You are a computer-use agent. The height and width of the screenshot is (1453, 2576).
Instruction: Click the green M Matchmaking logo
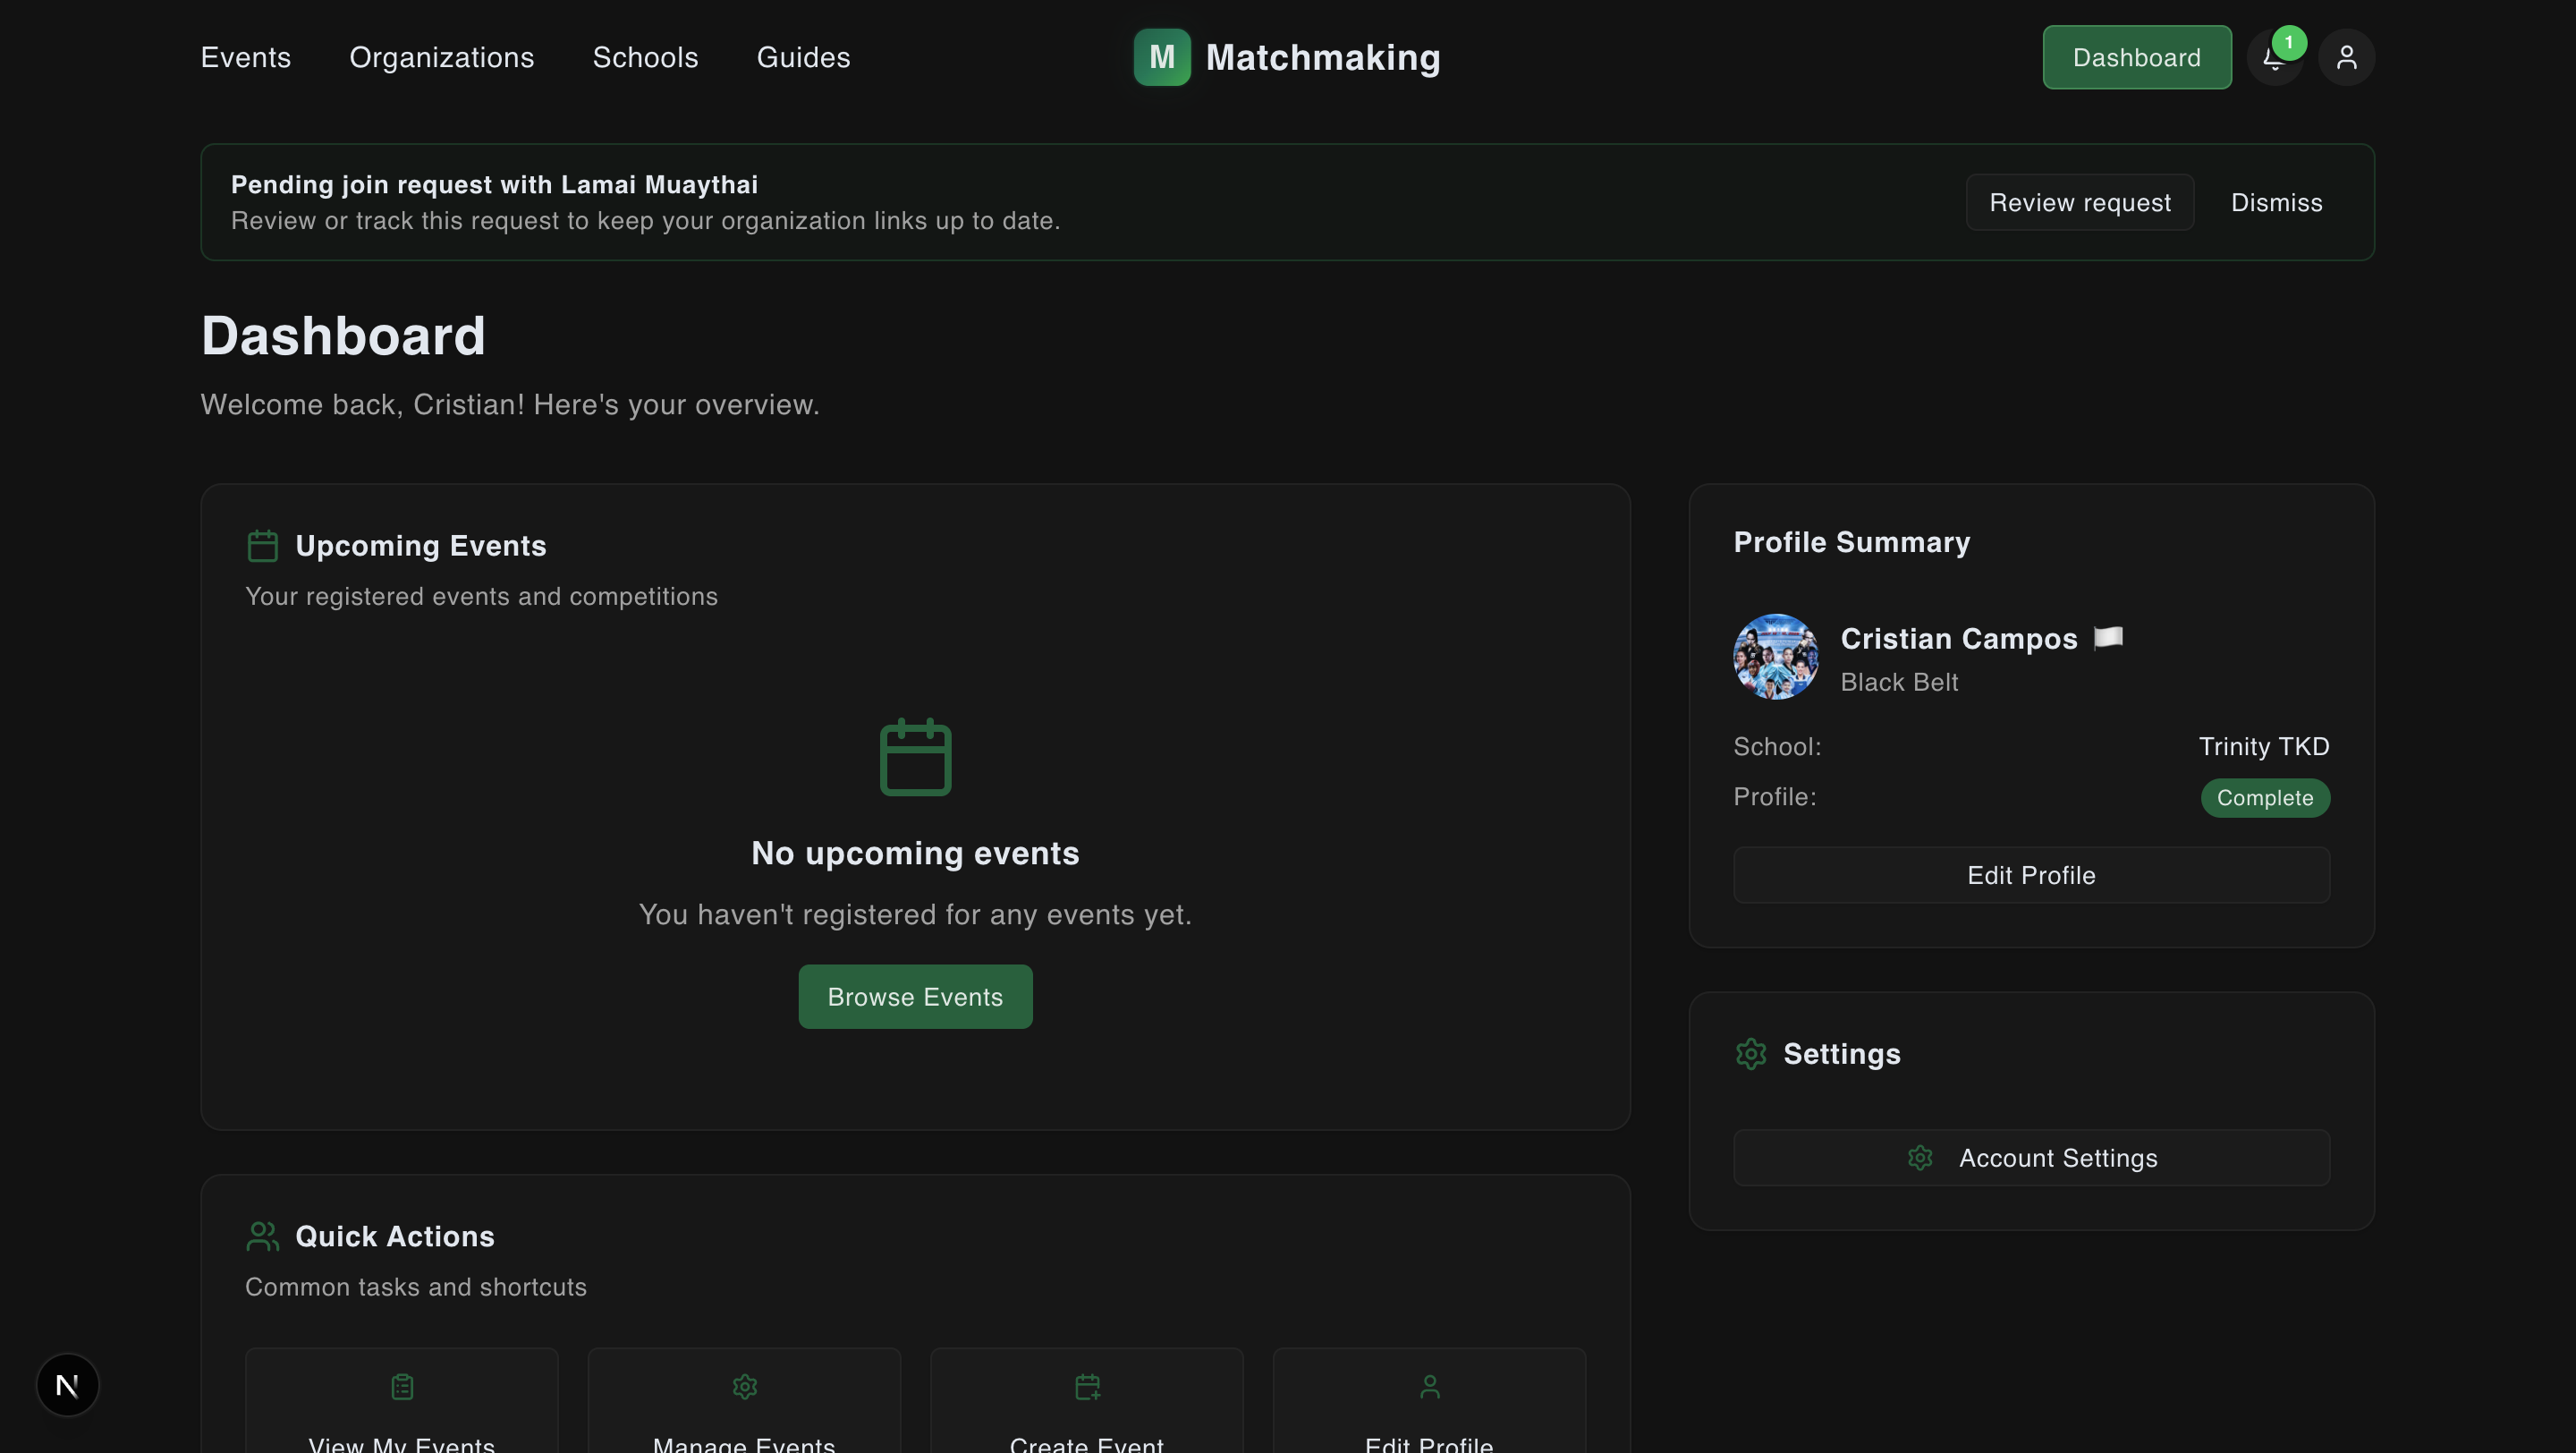[x=1161, y=57]
